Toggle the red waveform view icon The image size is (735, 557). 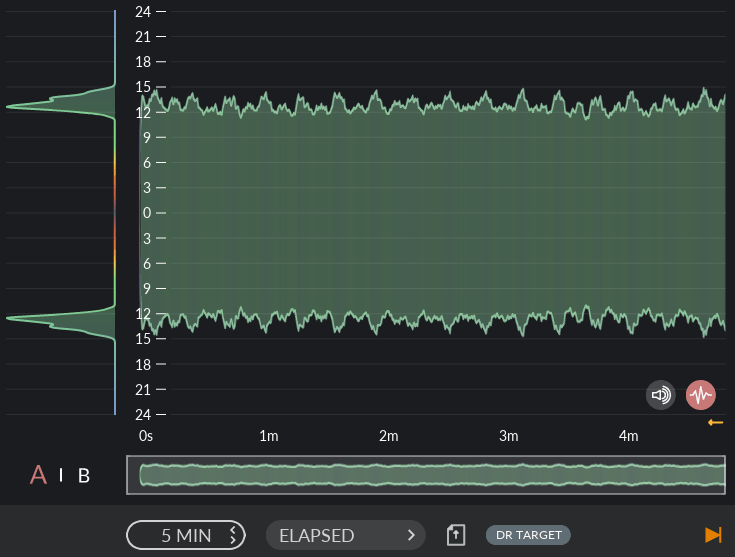[x=701, y=395]
